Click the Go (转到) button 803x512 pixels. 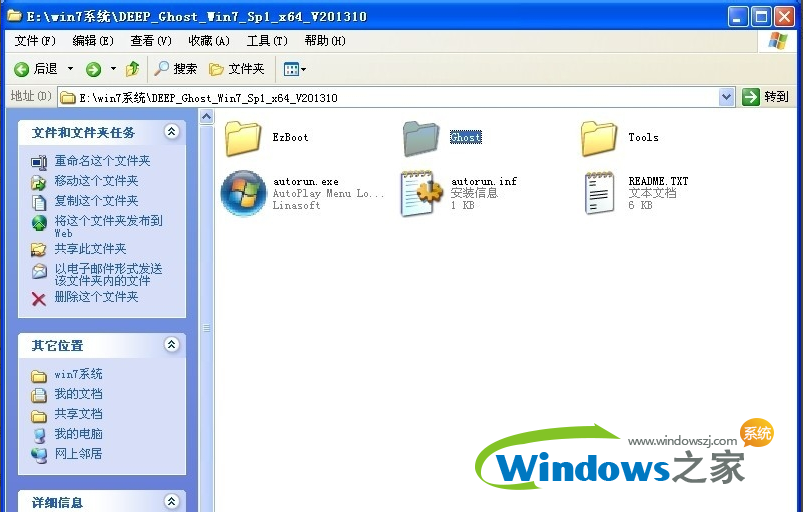[x=766, y=97]
